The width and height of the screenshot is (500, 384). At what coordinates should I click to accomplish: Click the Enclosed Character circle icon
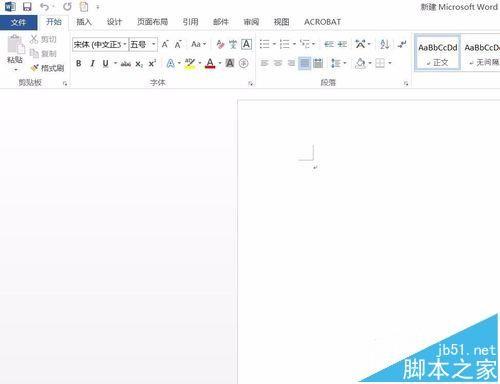point(244,63)
